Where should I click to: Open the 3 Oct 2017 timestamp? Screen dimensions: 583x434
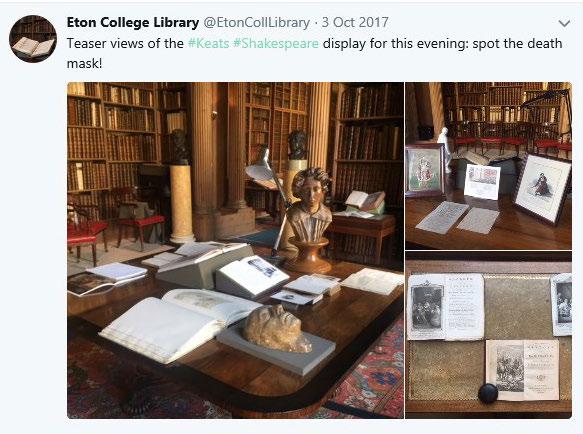355,23
